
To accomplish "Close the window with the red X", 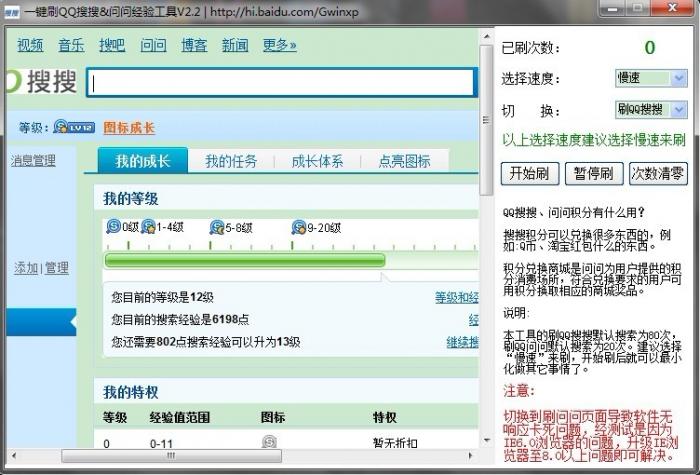I will point(673,8).
